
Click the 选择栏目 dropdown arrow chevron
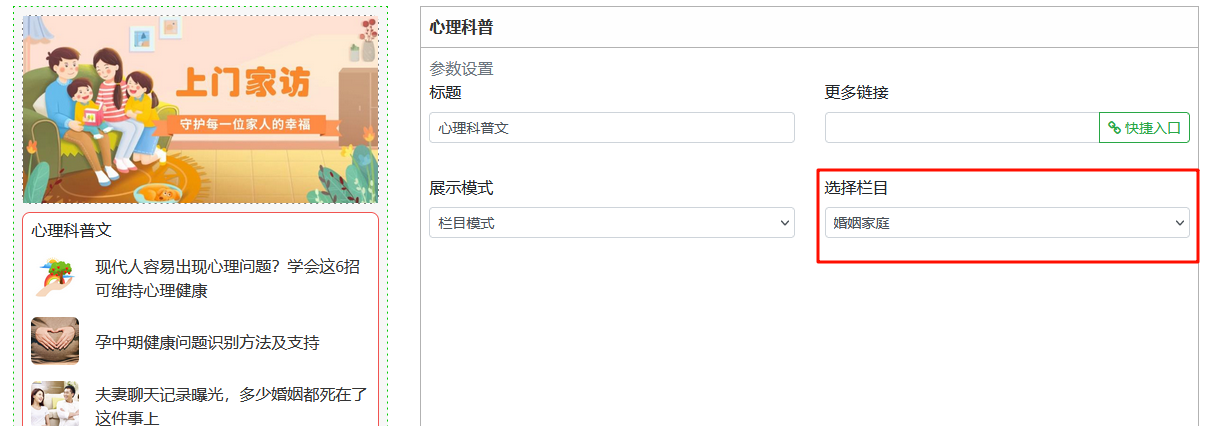click(x=1179, y=223)
